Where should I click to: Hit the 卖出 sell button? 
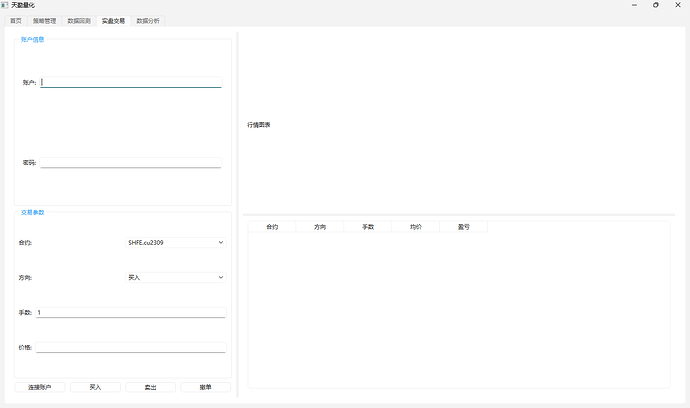(150, 387)
